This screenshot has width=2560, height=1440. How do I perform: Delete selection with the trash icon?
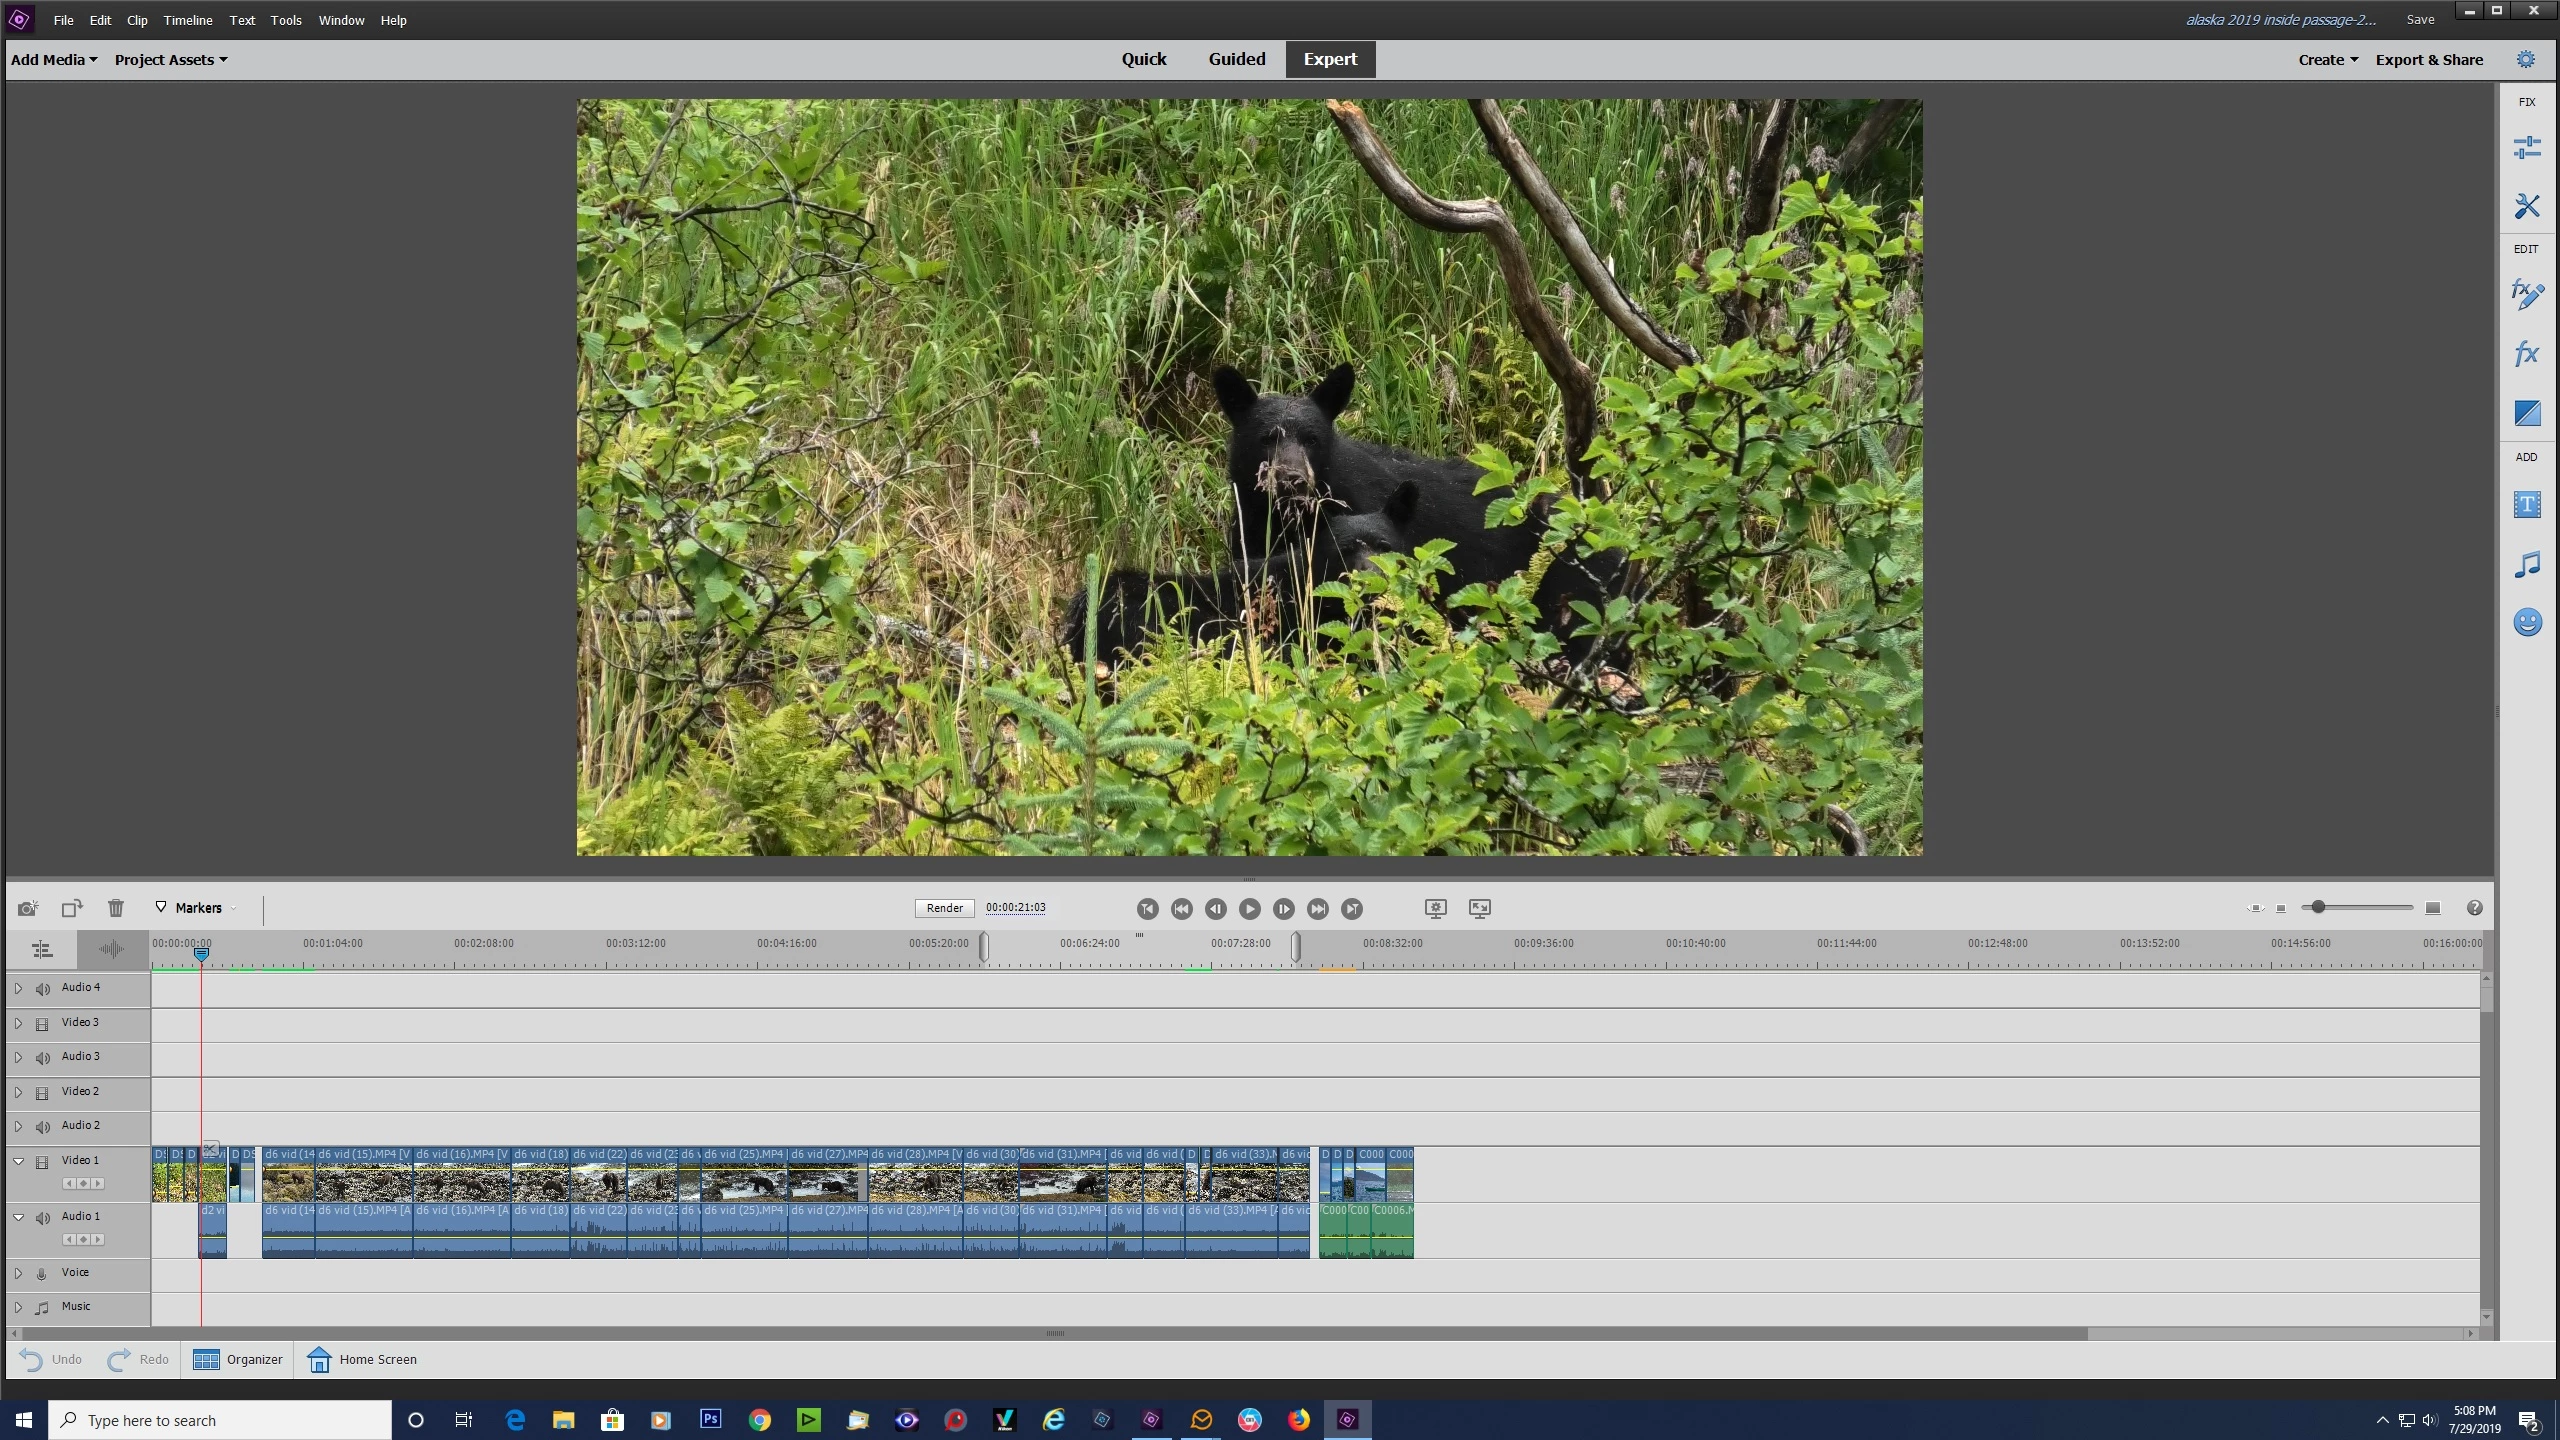pyautogui.click(x=116, y=908)
